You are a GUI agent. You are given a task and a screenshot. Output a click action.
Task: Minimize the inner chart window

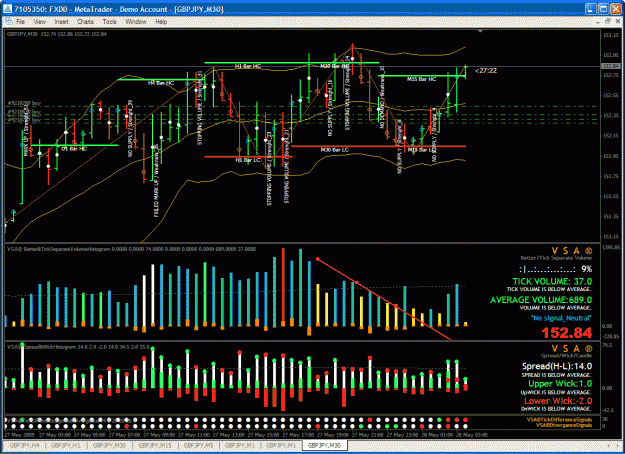click(x=597, y=22)
